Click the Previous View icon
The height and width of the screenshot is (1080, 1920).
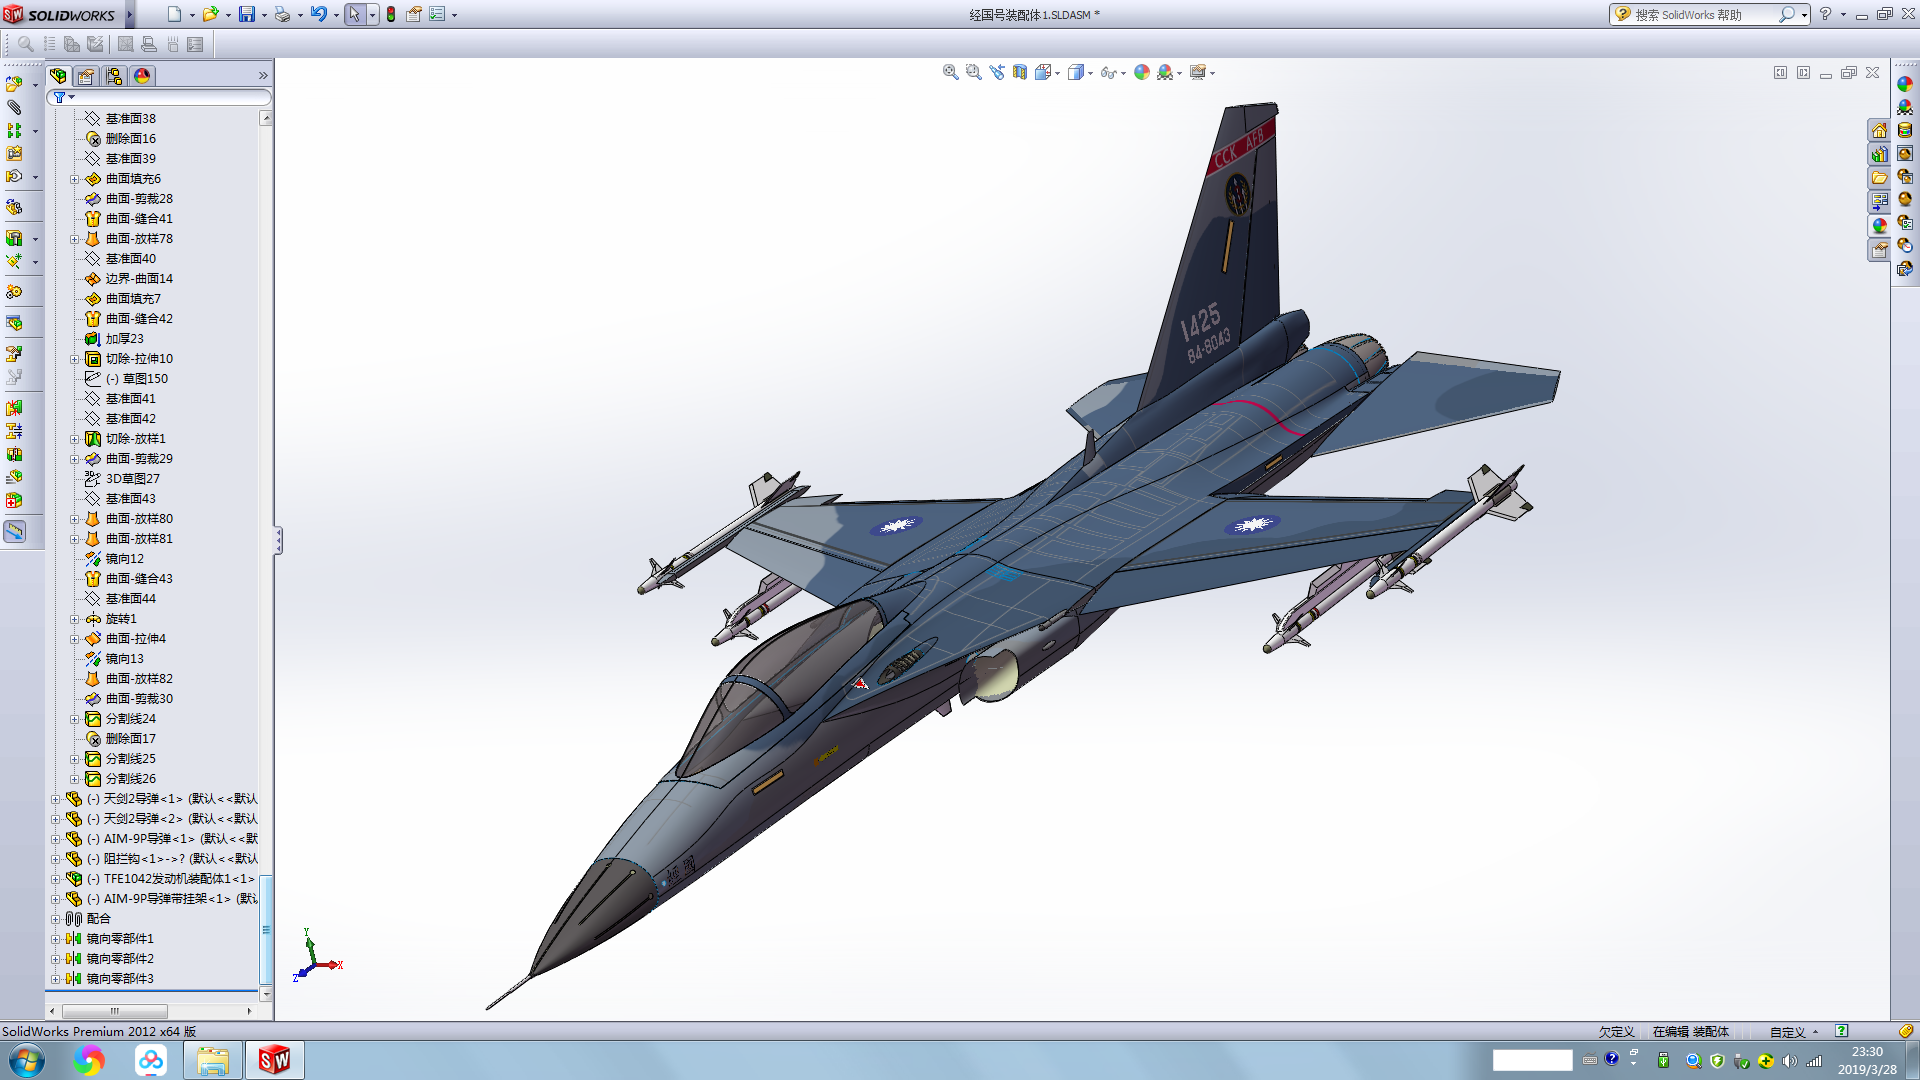pos(997,72)
